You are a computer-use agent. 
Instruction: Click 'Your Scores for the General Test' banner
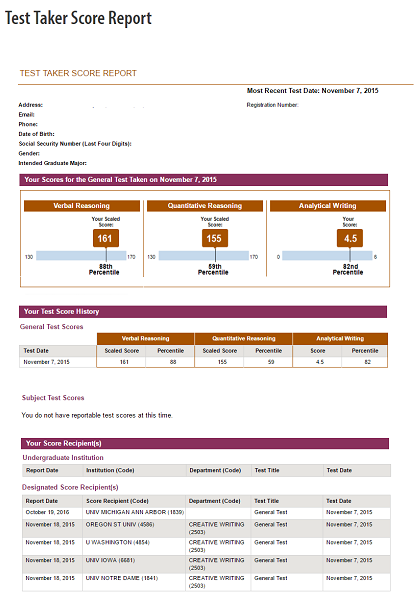coord(204,180)
